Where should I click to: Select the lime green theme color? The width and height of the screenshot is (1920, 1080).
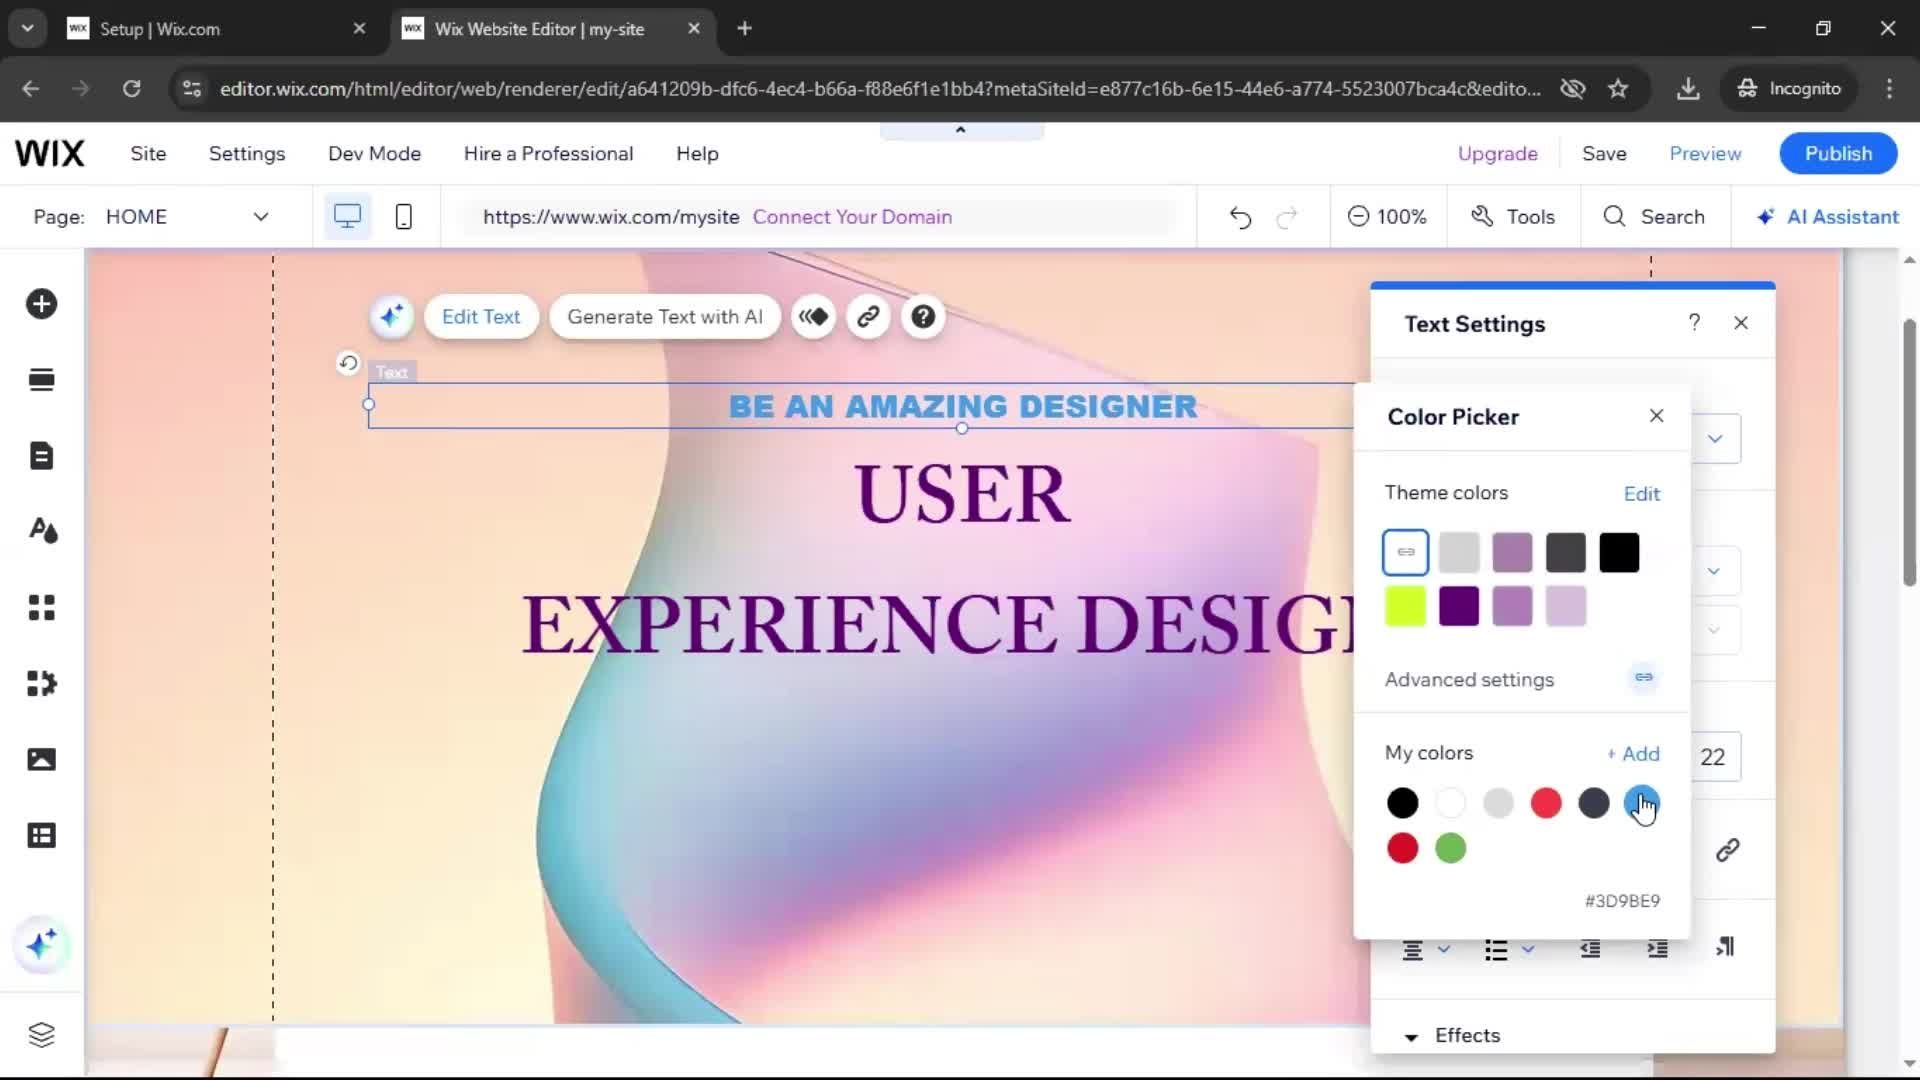[1405, 606]
